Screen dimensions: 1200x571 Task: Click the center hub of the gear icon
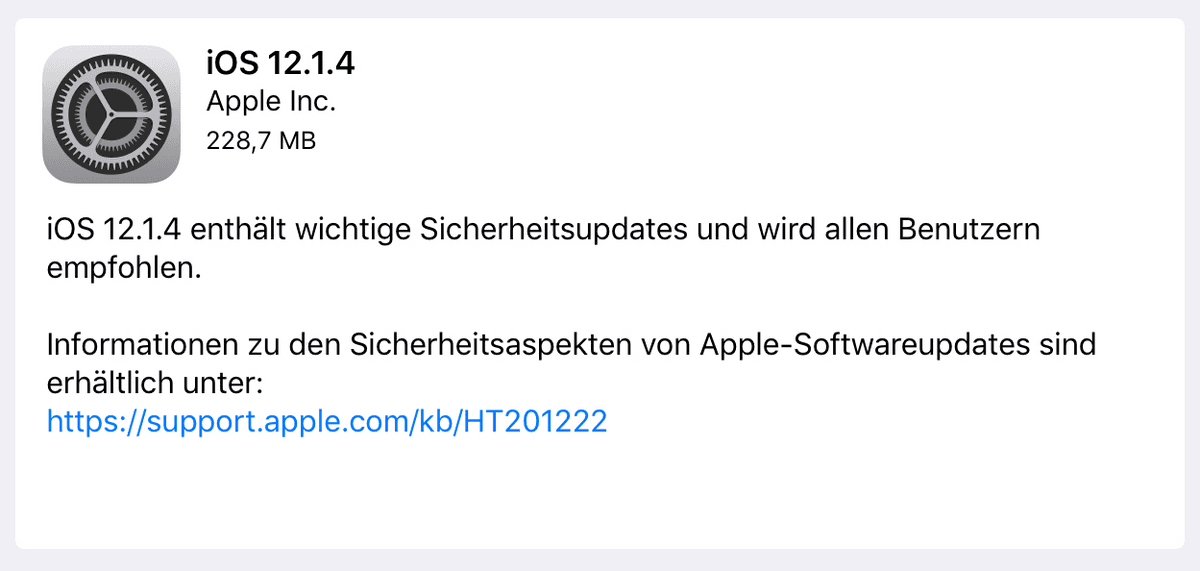(111, 115)
